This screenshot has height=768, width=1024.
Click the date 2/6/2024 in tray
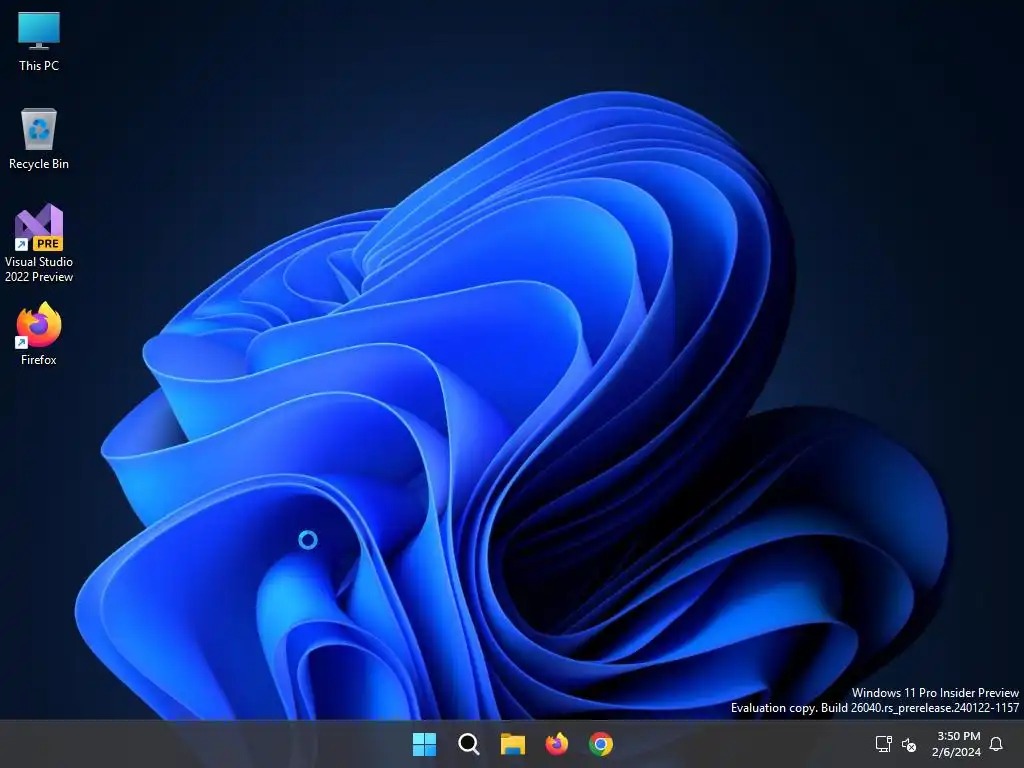[956, 752]
